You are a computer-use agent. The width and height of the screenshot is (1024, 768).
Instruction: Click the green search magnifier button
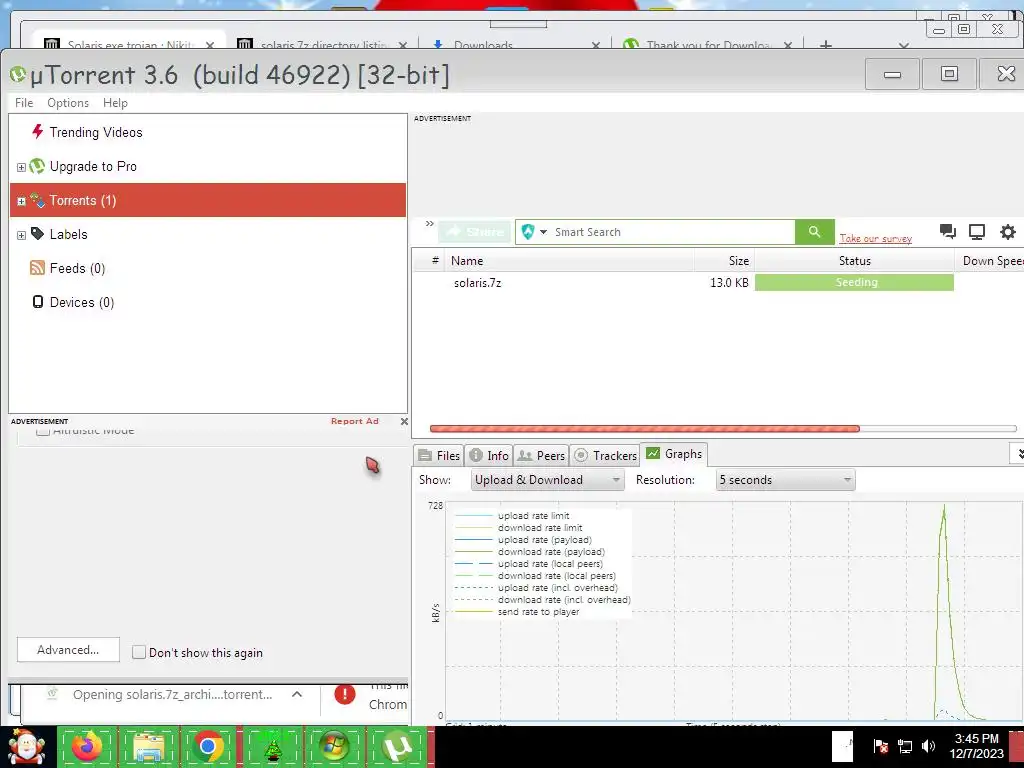click(x=814, y=232)
